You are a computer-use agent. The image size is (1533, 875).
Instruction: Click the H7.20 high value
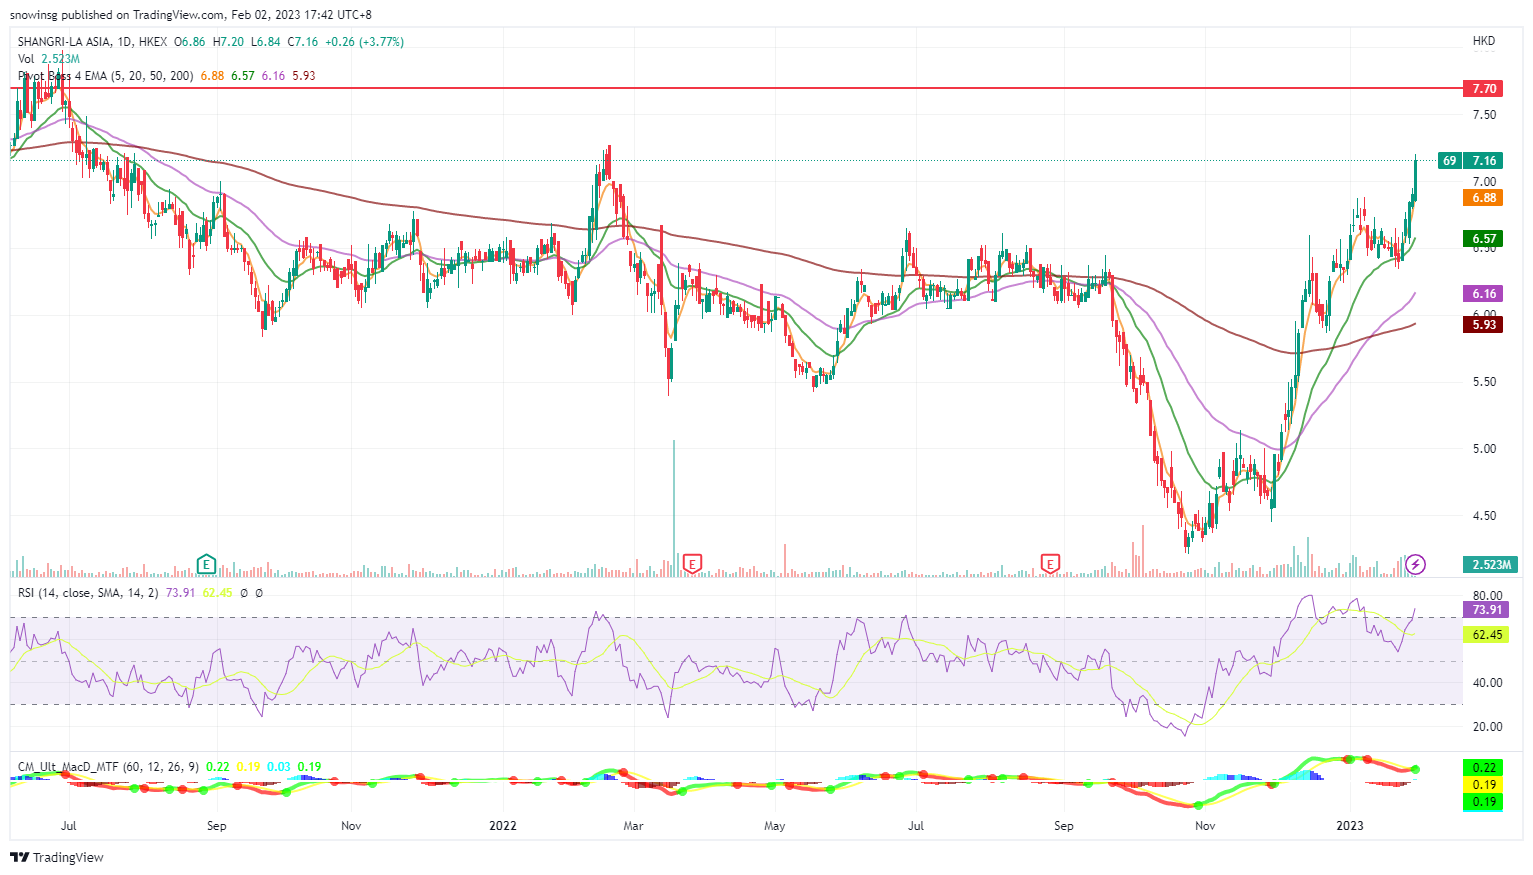228,42
